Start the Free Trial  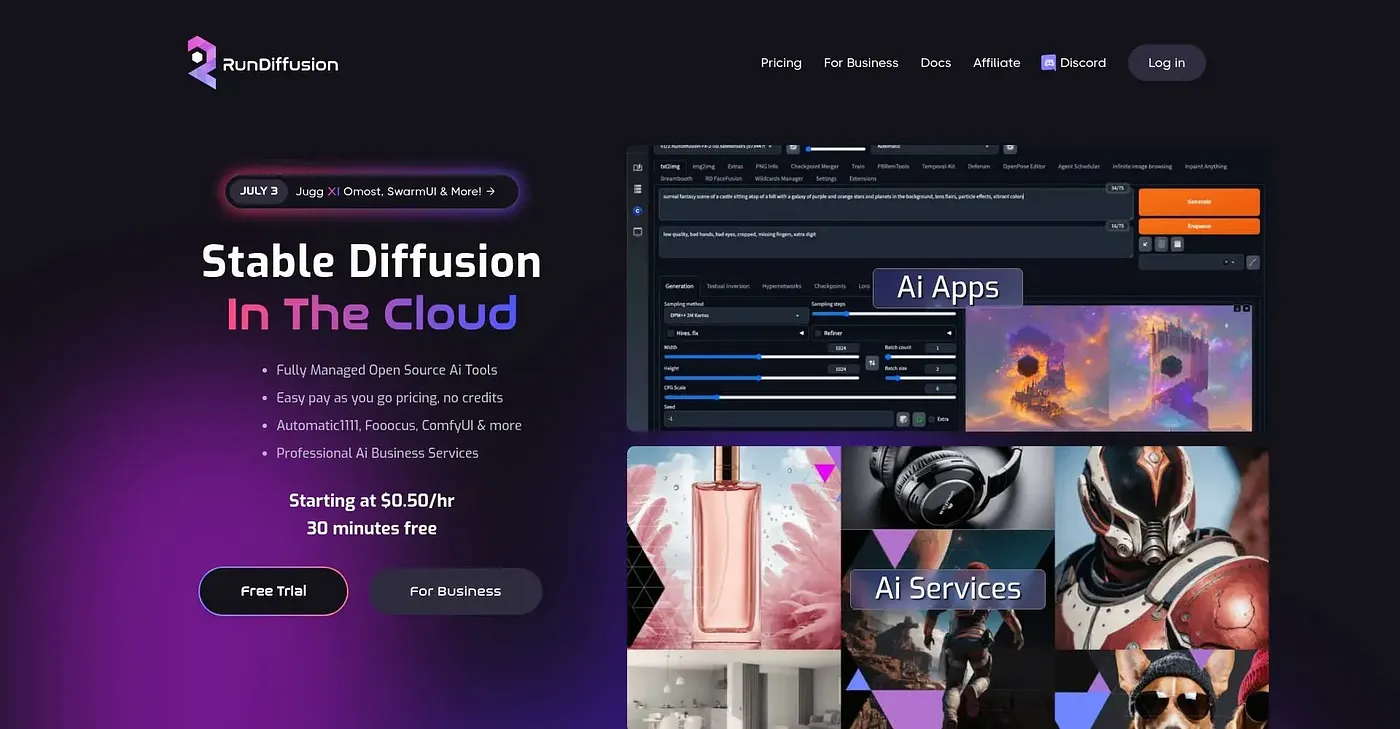point(273,591)
